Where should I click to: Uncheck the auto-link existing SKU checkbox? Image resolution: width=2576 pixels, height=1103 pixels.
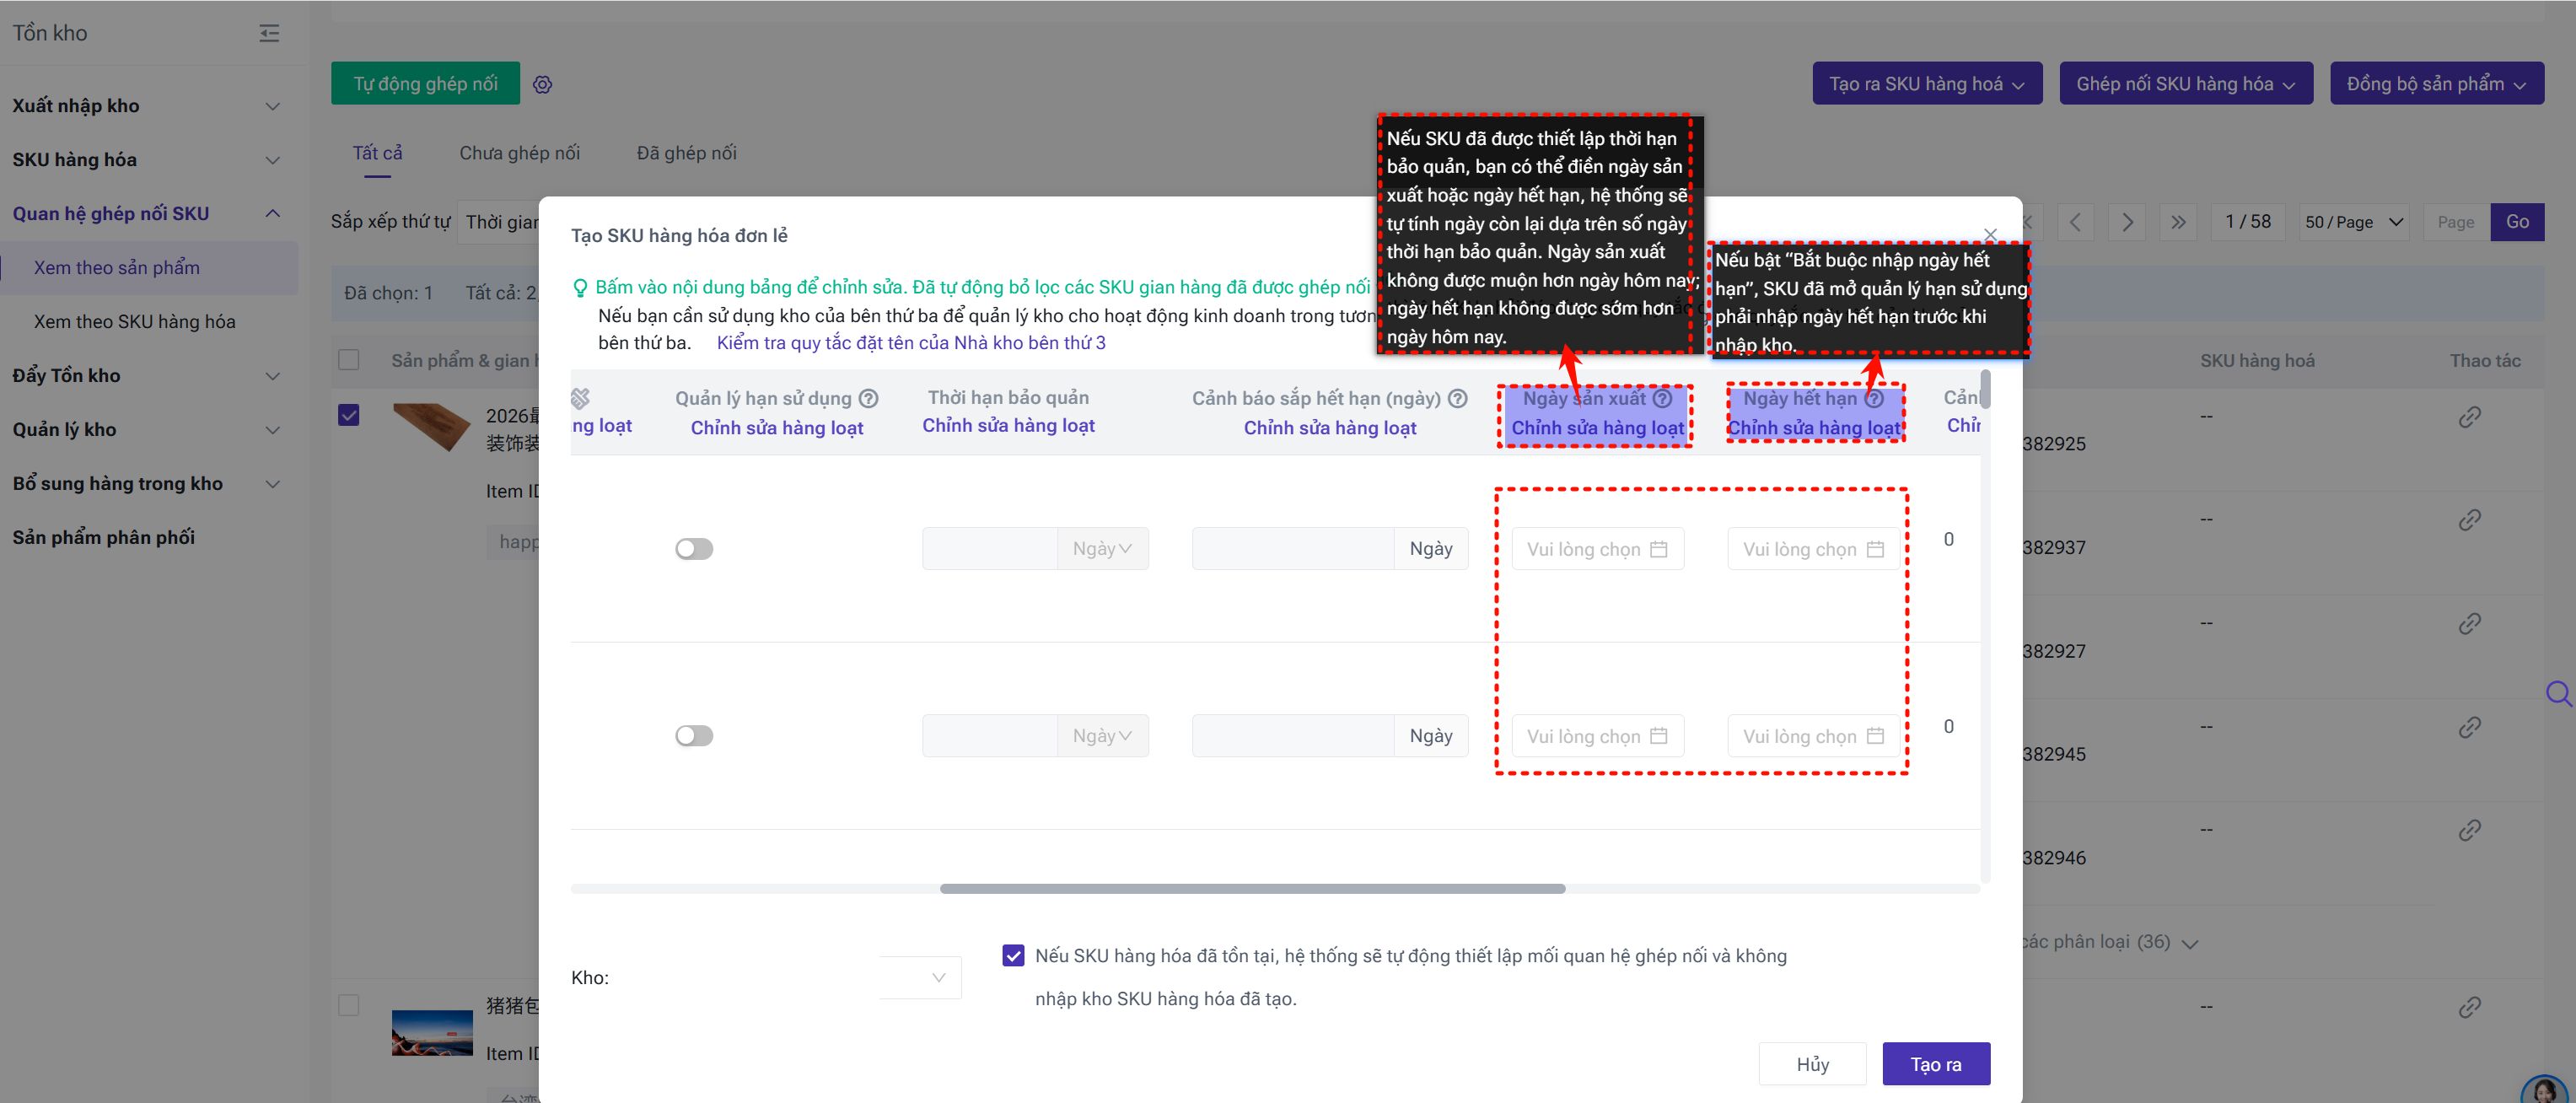pos(1013,955)
